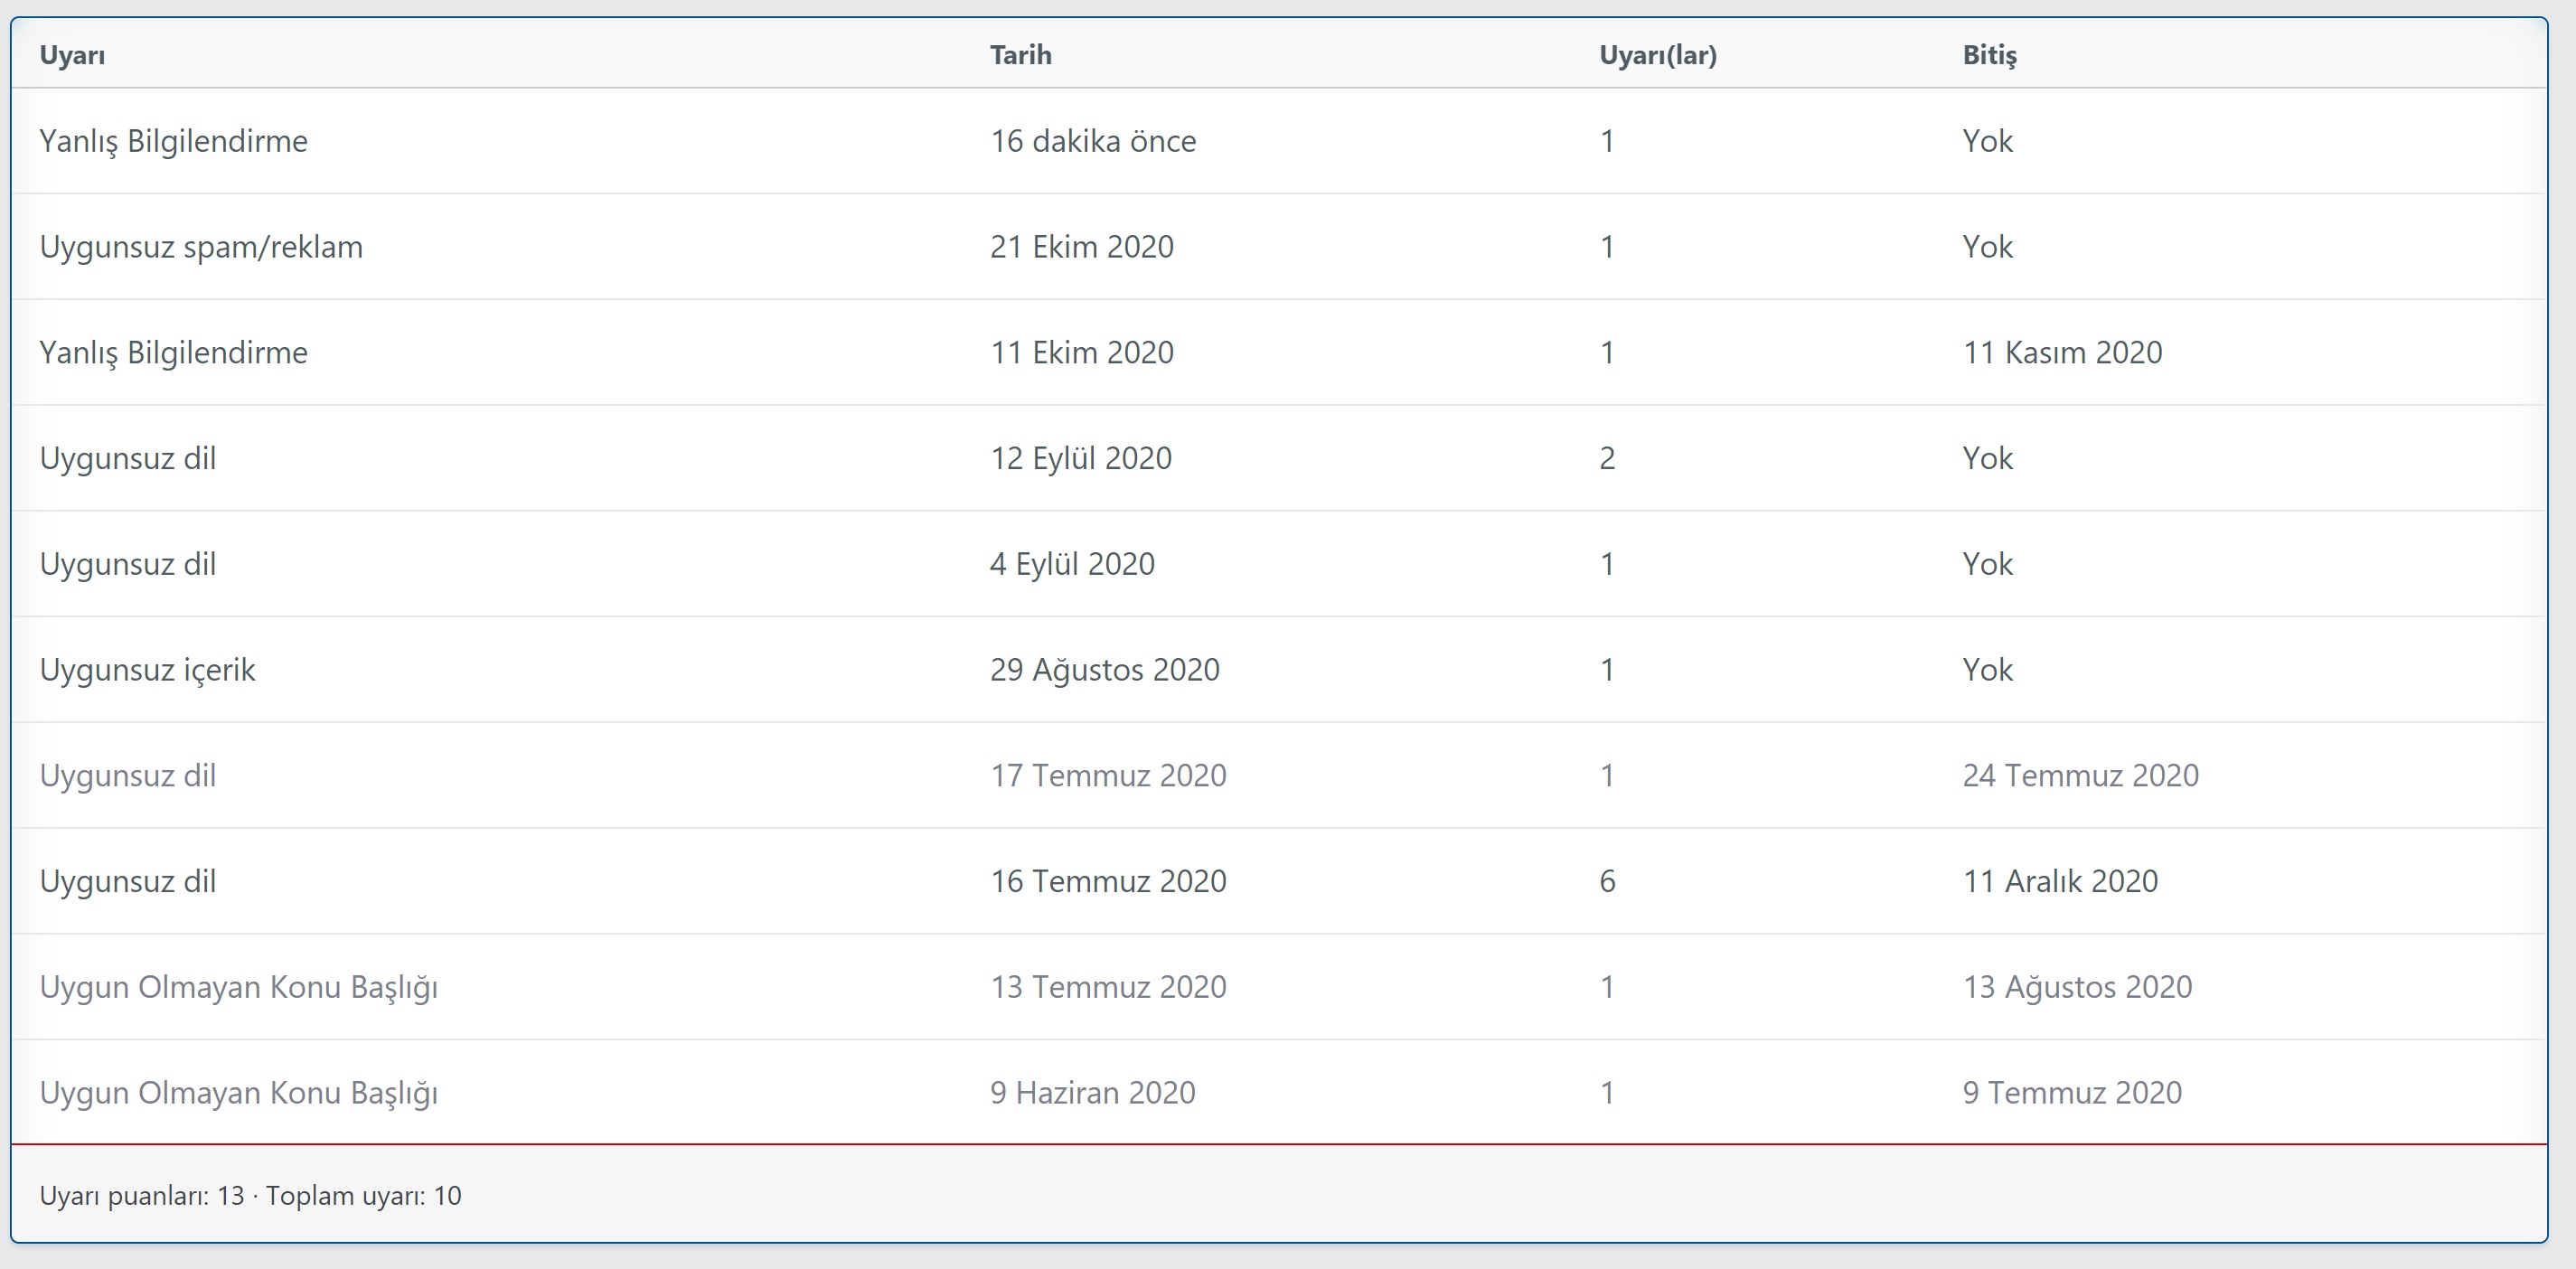Open expired Uygunsuz dil from 17 Temmuz

[x=128, y=776]
